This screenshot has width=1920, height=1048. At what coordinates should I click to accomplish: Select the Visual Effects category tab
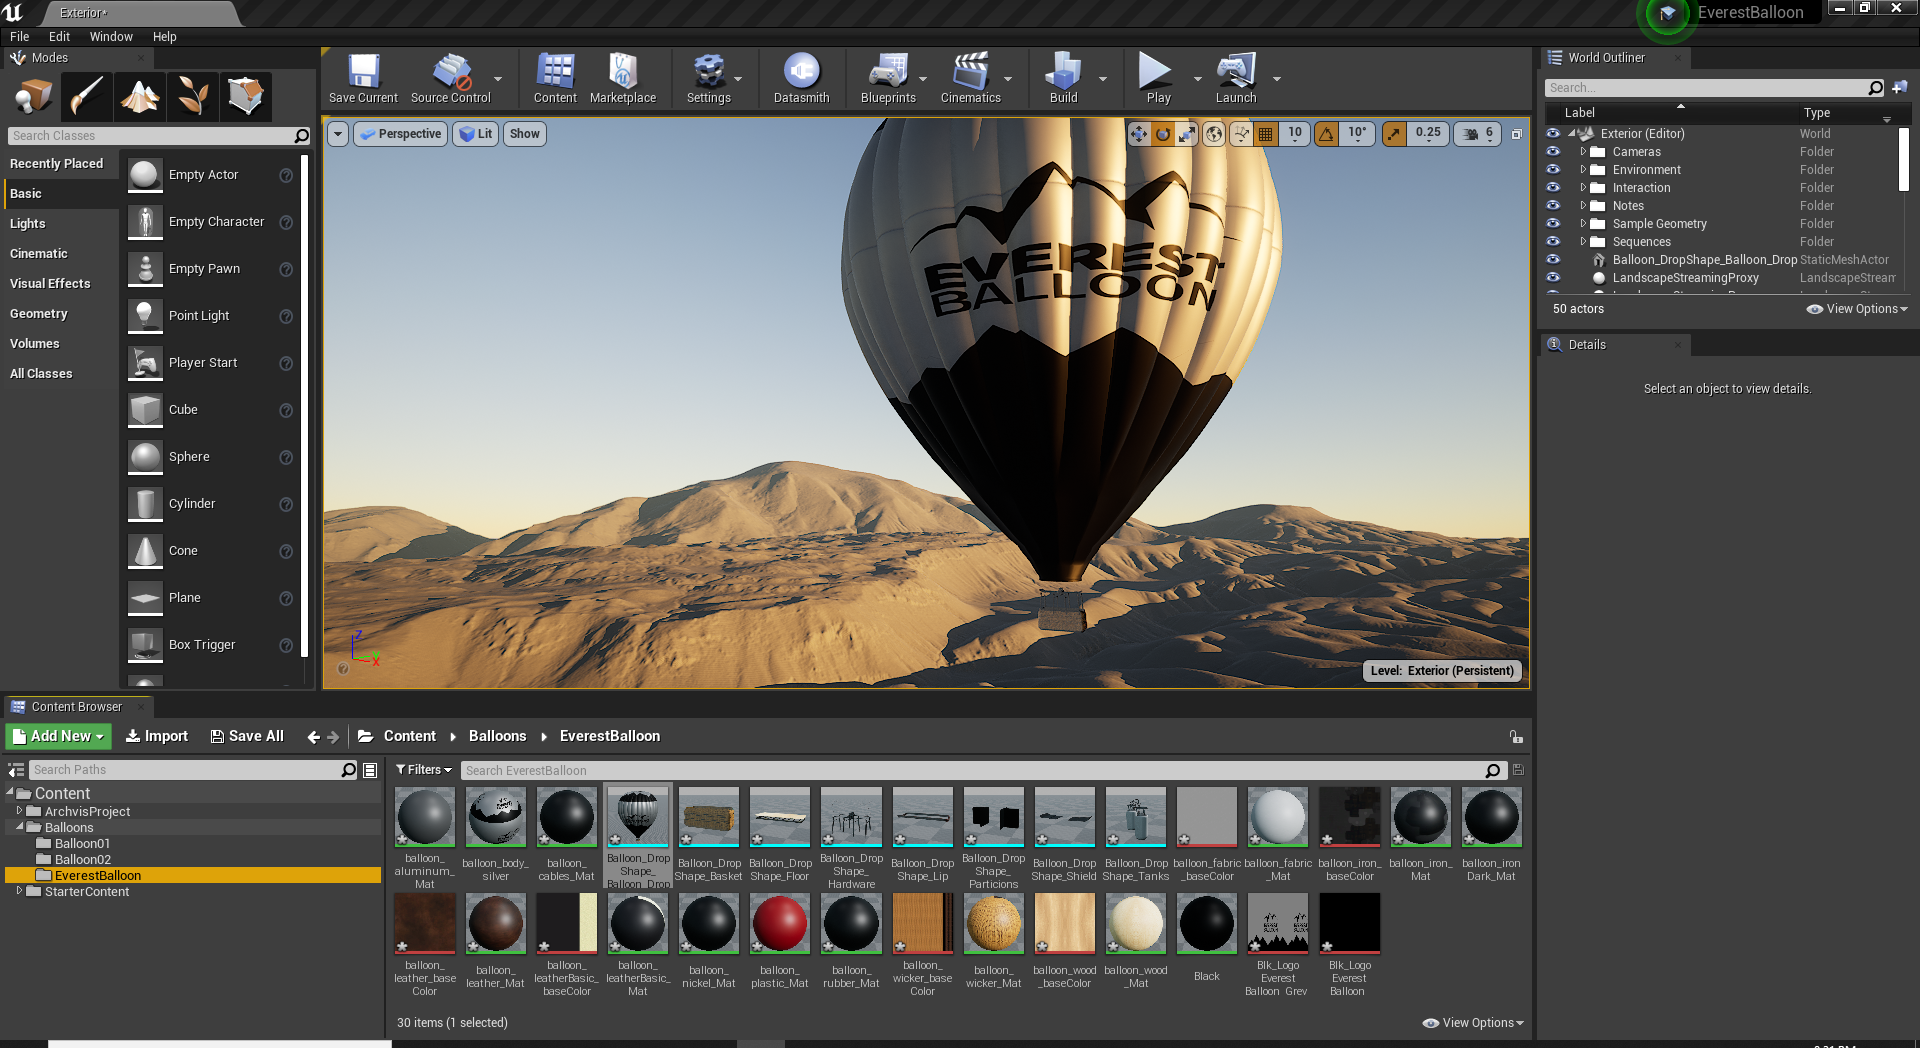click(x=59, y=284)
